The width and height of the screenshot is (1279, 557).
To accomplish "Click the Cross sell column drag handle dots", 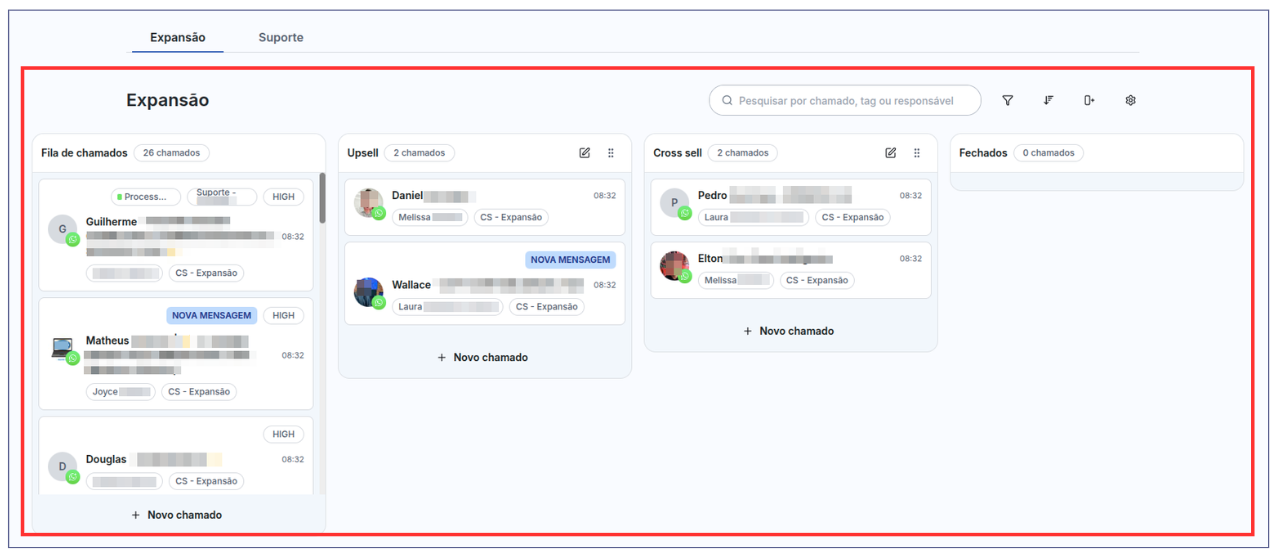I will [x=917, y=153].
